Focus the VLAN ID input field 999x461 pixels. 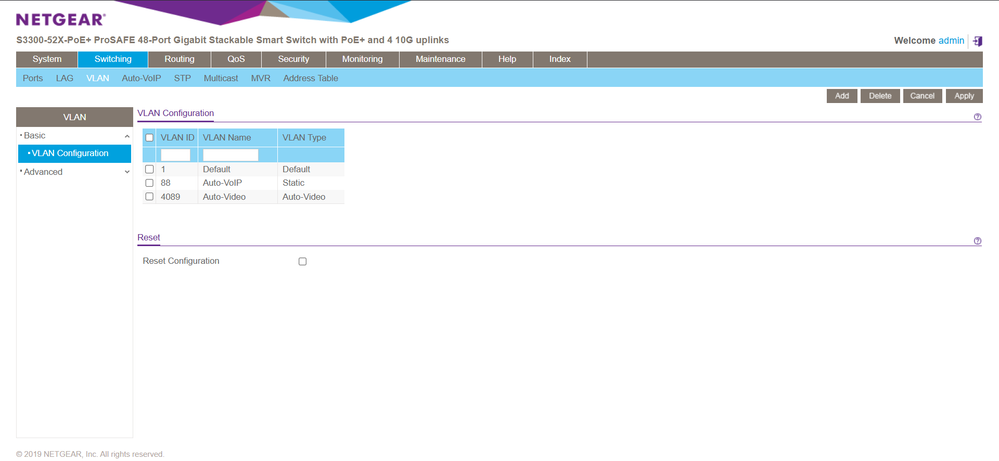coord(176,155)
